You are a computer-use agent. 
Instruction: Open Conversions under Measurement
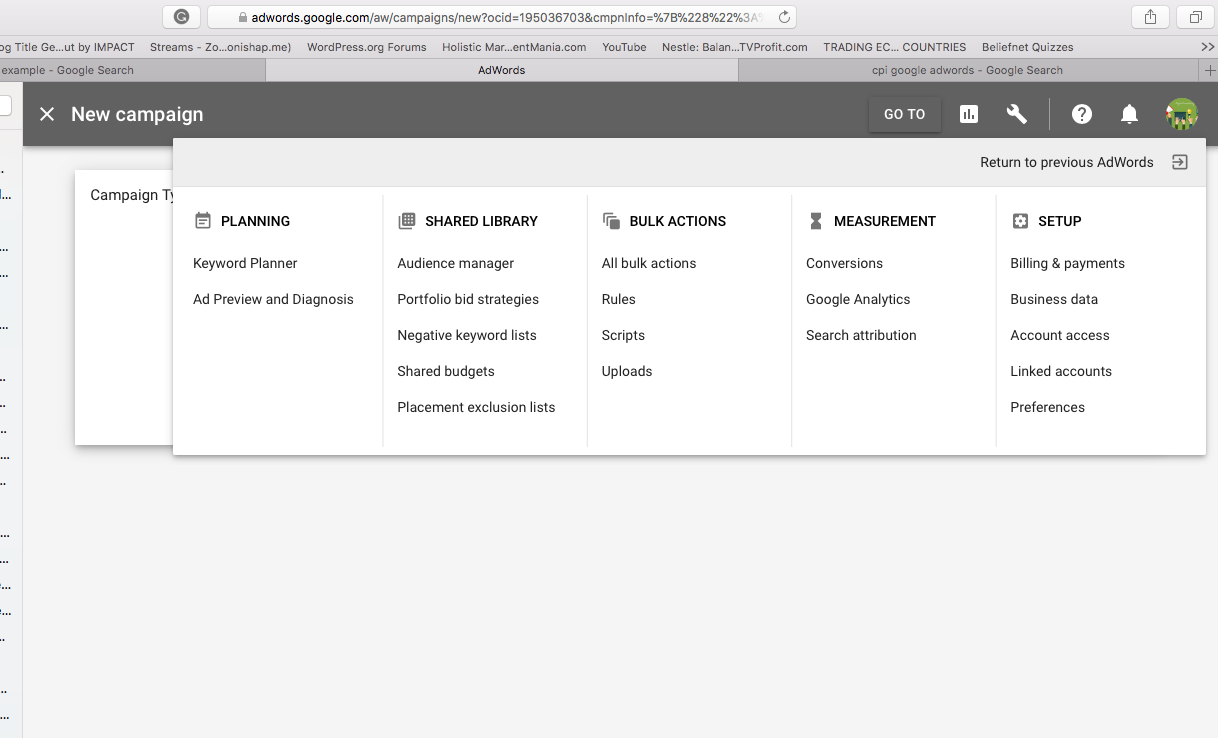click(844, 263)
